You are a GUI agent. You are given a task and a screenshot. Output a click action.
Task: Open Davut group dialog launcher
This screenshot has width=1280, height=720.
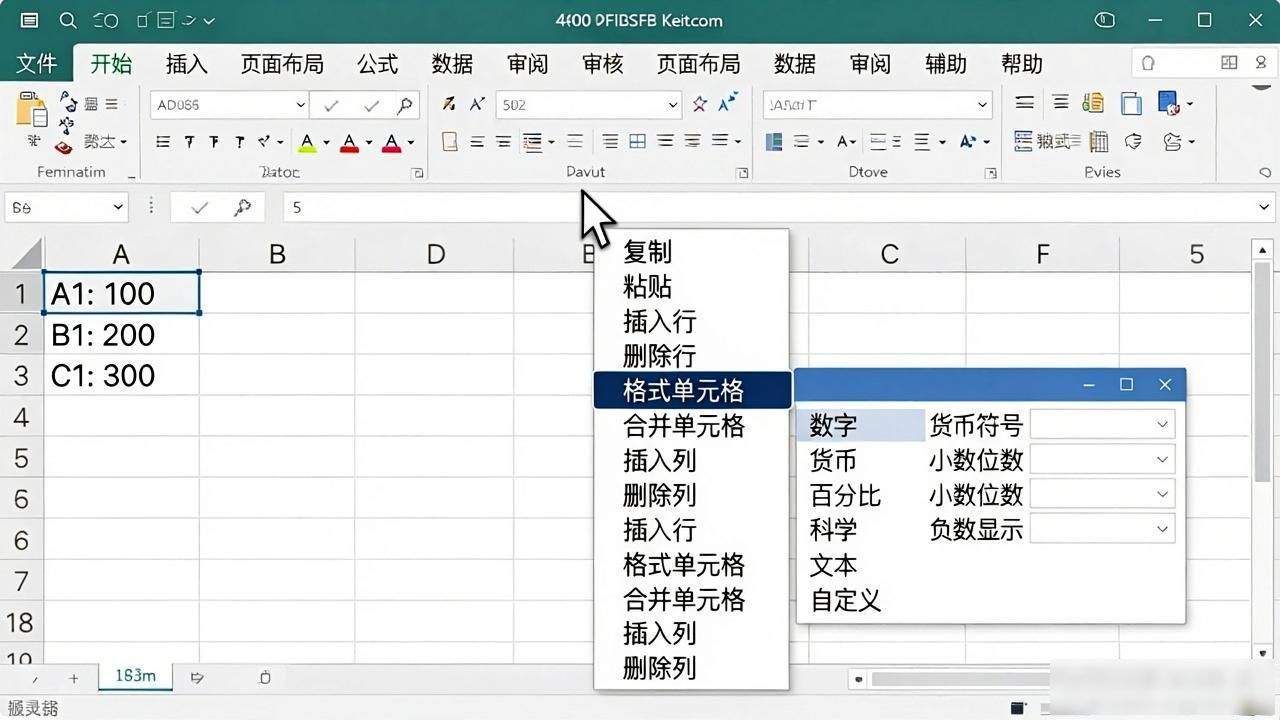742,173
